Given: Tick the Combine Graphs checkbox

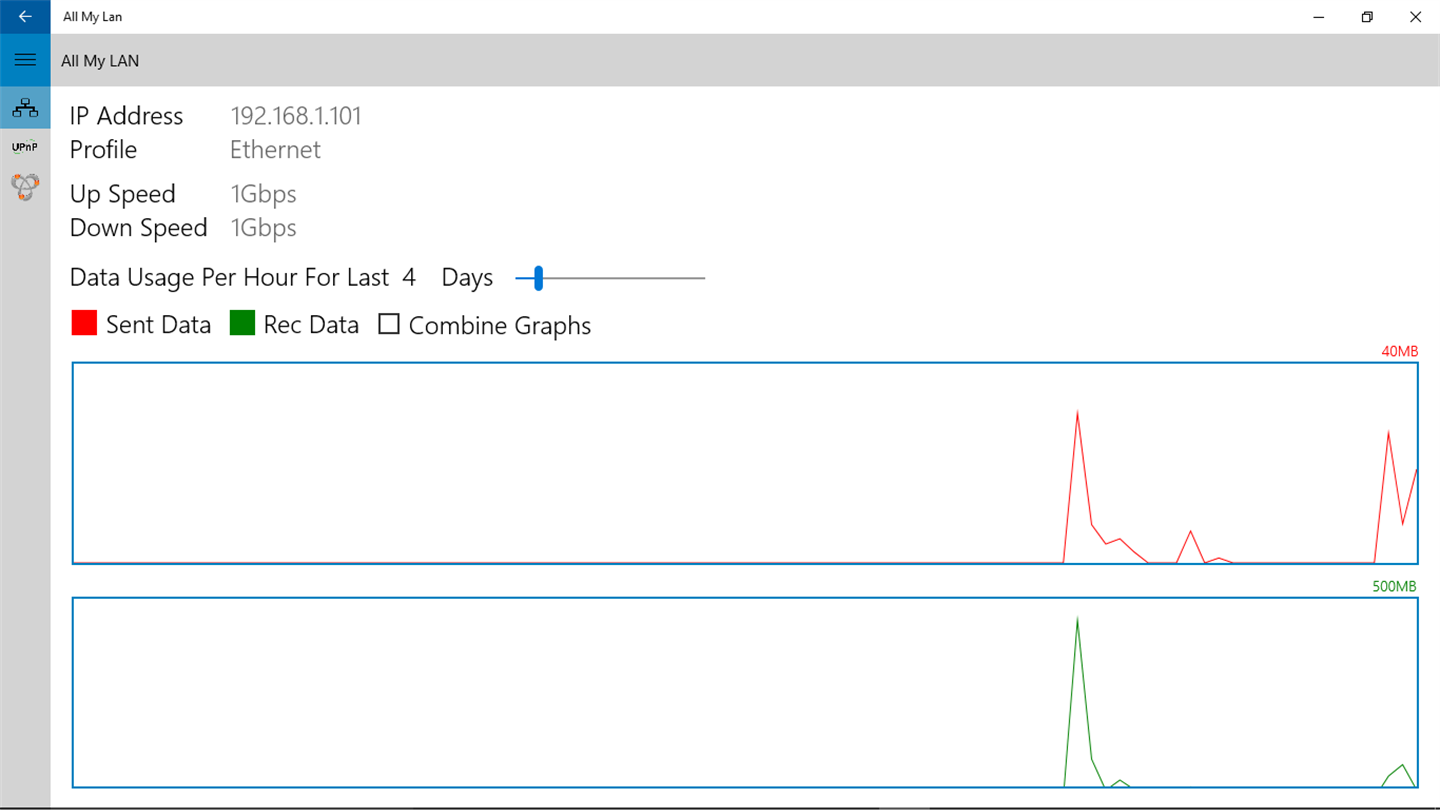Looking at the screenshot, I should [x=389, y=324].
